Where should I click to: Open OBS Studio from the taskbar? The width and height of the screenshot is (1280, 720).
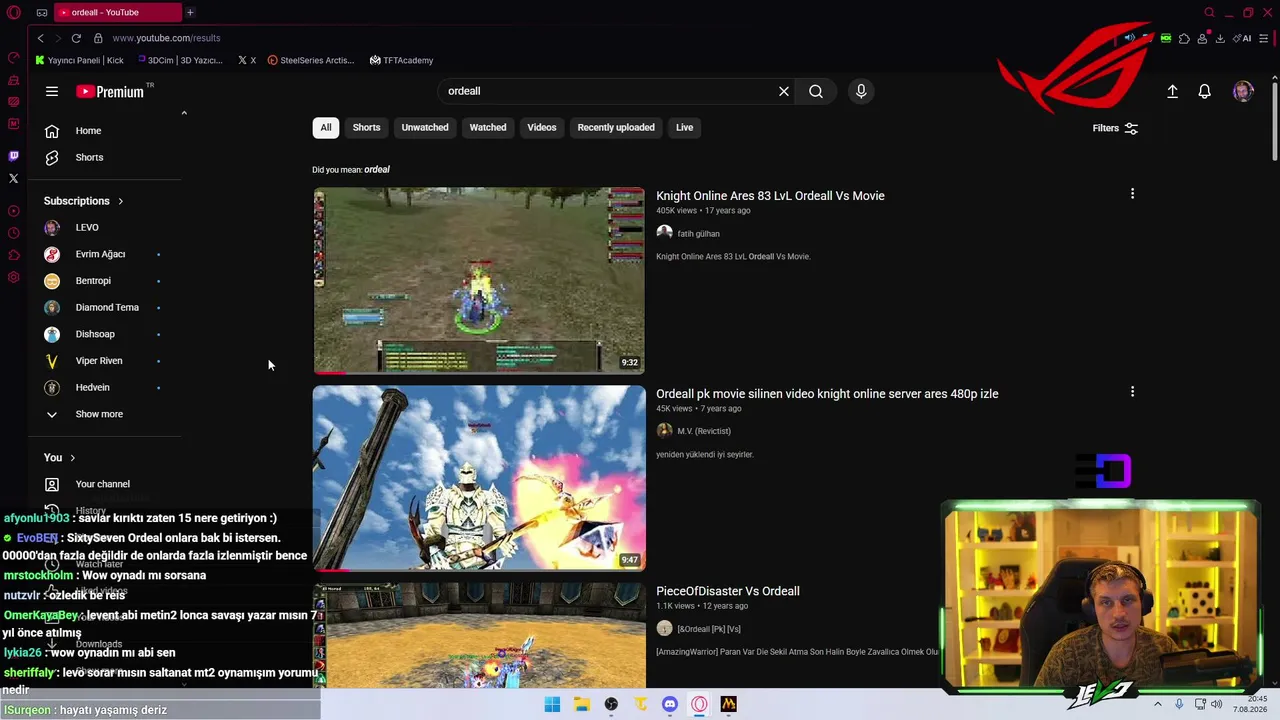[611, 704]
